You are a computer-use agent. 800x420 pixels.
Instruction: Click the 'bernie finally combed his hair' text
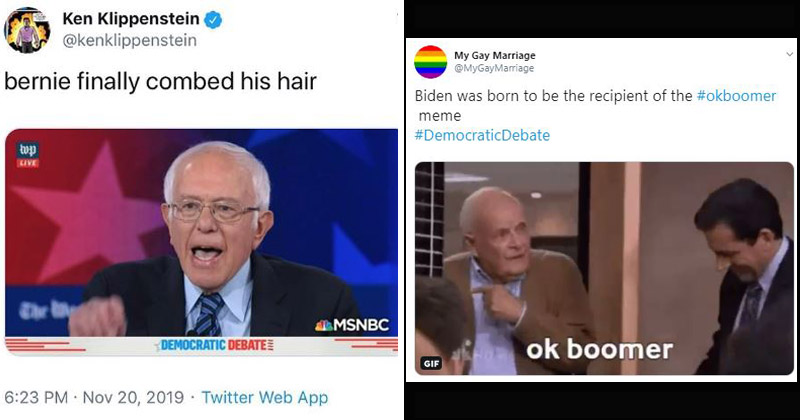pyautogui.click(x=160, y=81)
